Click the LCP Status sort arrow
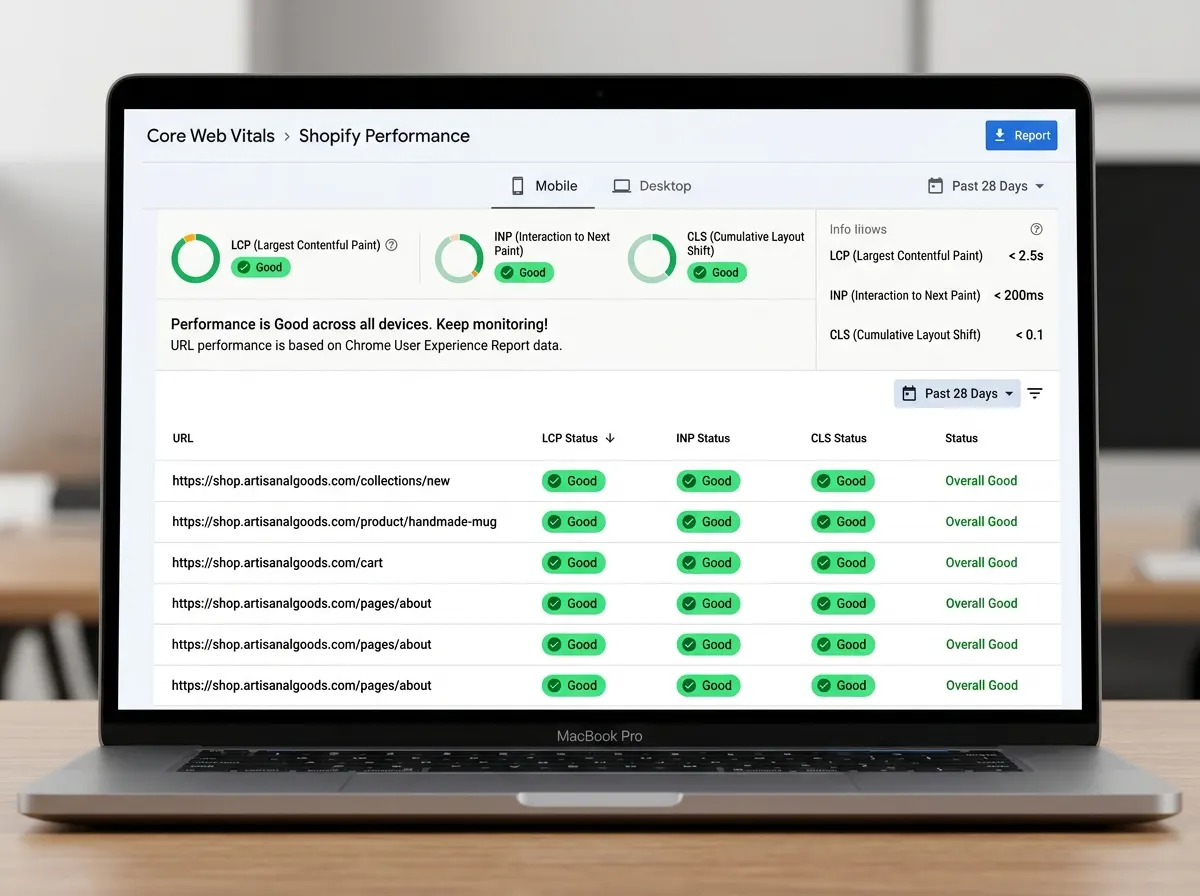The image size is (1200, 896). pos(610,438)
